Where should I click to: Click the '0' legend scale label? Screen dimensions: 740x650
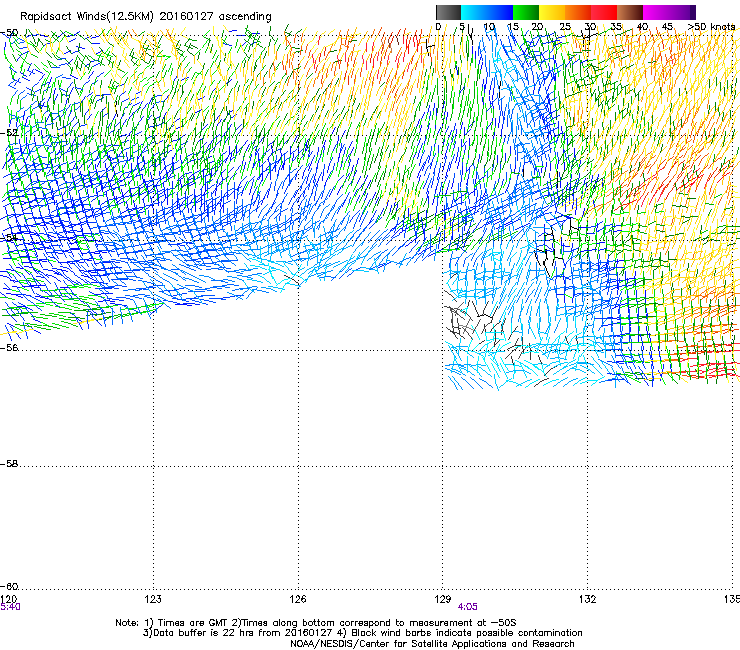click(x=438, y=27)
